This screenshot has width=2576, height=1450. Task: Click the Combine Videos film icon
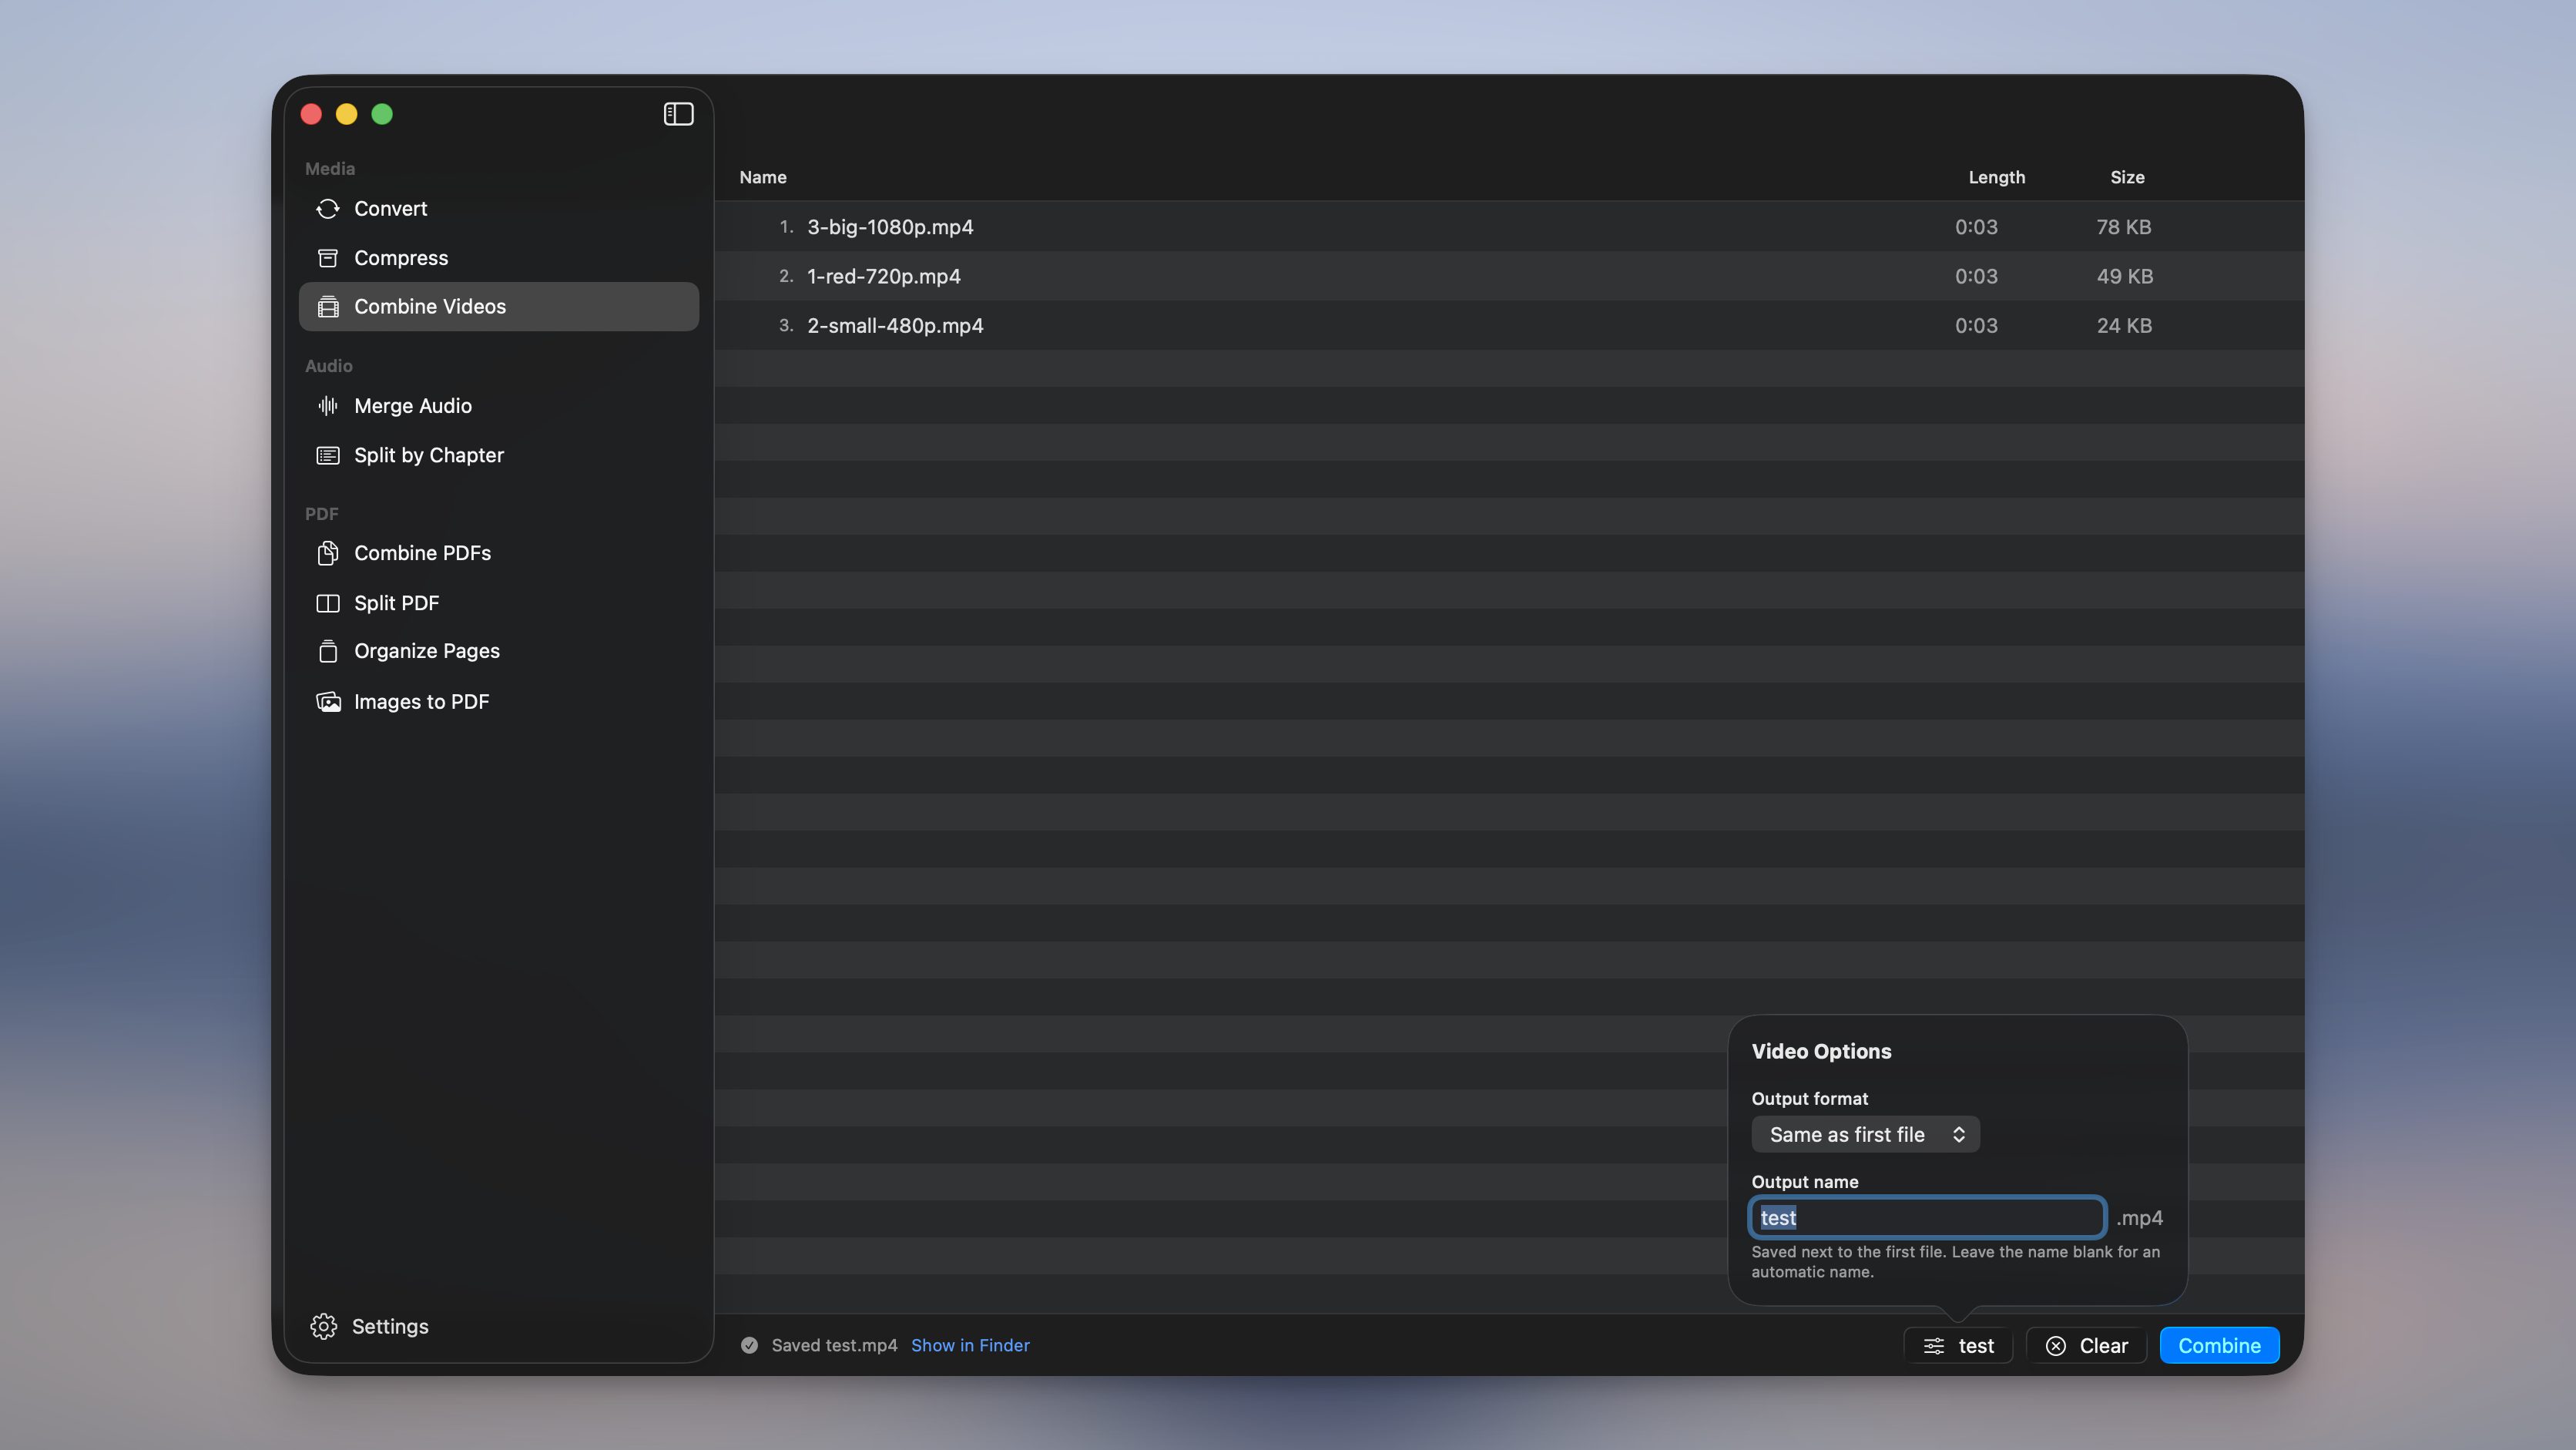[x=328, y=307]
